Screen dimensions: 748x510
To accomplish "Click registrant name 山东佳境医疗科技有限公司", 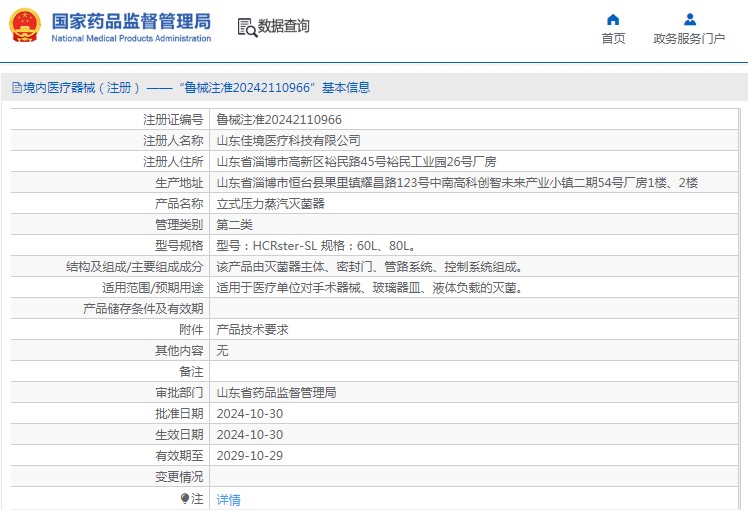I will 289,140.
